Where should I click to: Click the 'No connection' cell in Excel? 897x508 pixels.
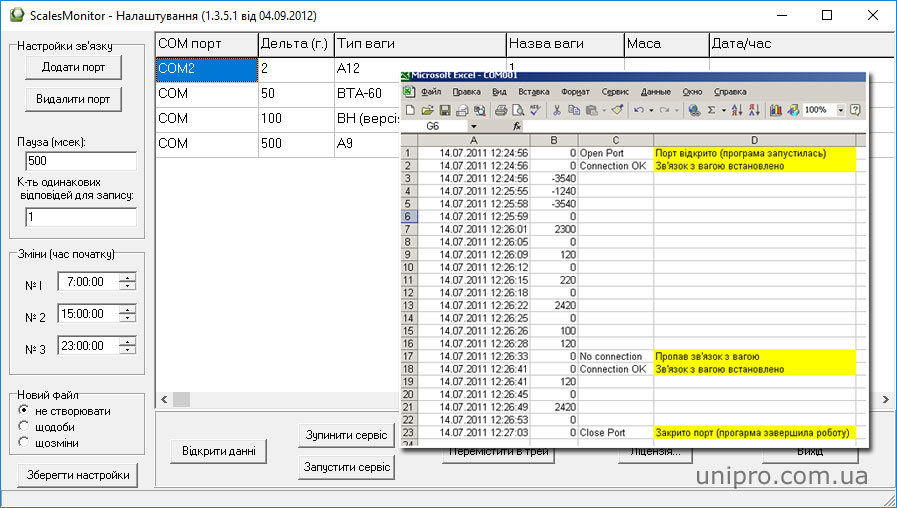[615, 356]
